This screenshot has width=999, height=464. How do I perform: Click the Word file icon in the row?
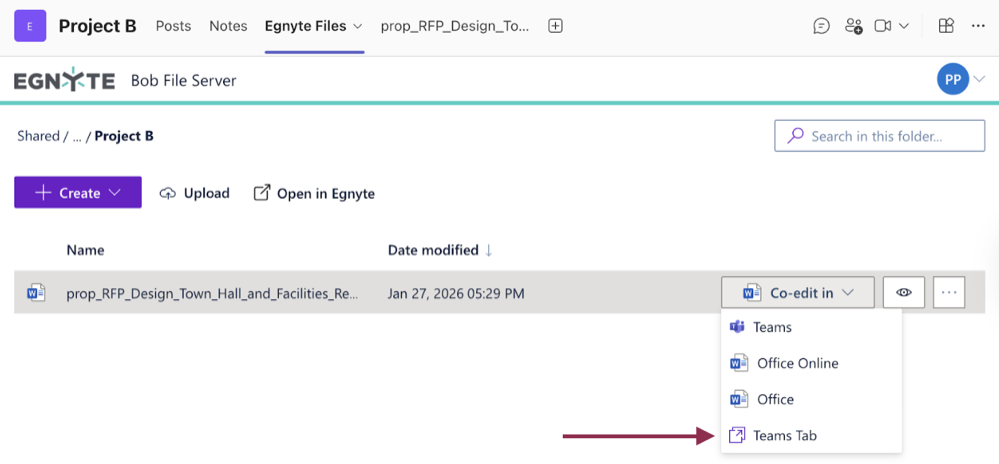(x=36, y=293)
